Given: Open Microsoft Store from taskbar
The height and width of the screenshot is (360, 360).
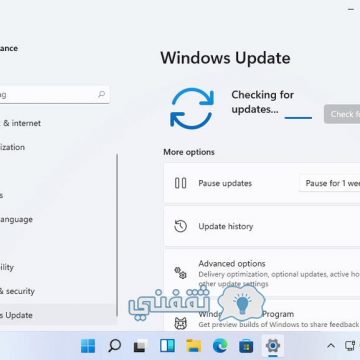Looking at the screenshot, I should point(246,346).
